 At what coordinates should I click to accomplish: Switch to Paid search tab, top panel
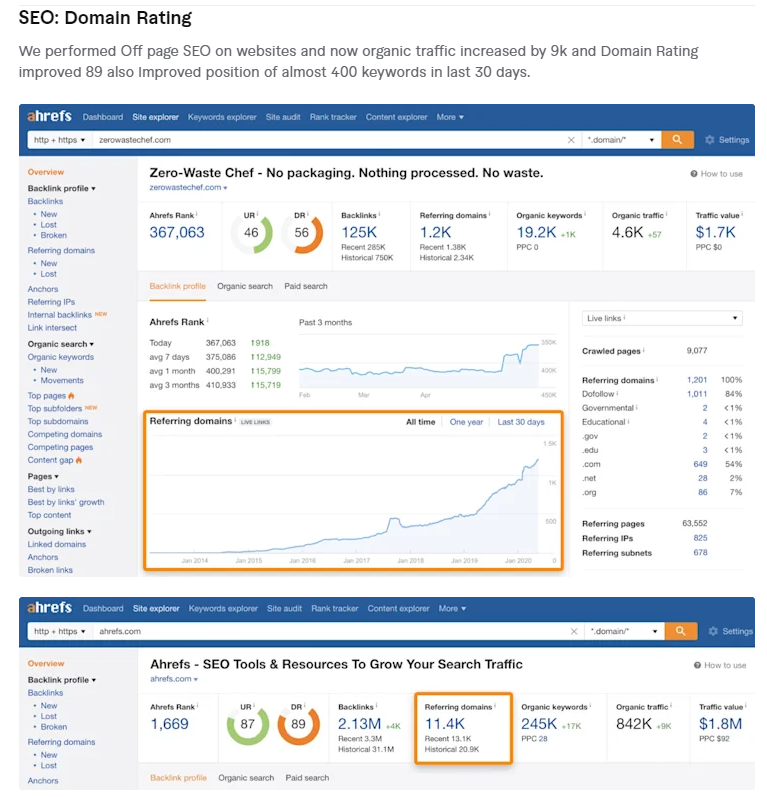click(306, 286)
